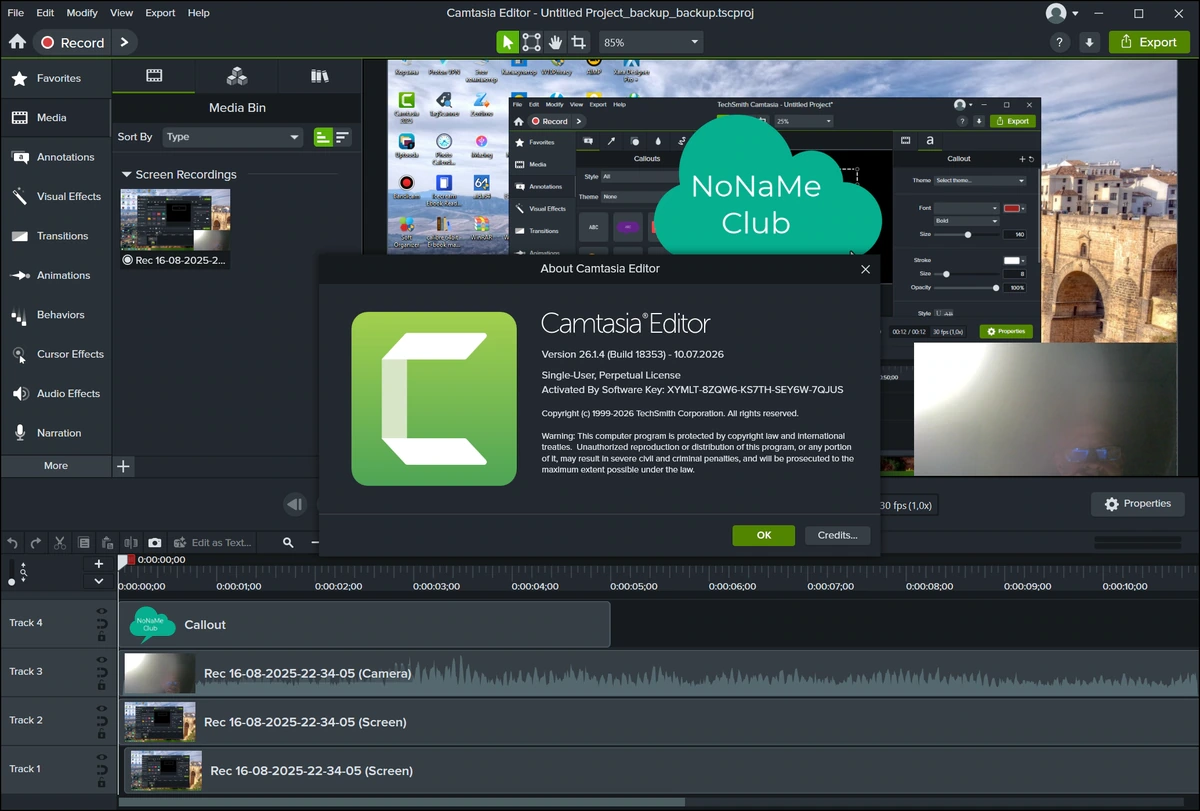Split clip at the playhead
The image size is (1200, 811).
[x=131, y=543]
